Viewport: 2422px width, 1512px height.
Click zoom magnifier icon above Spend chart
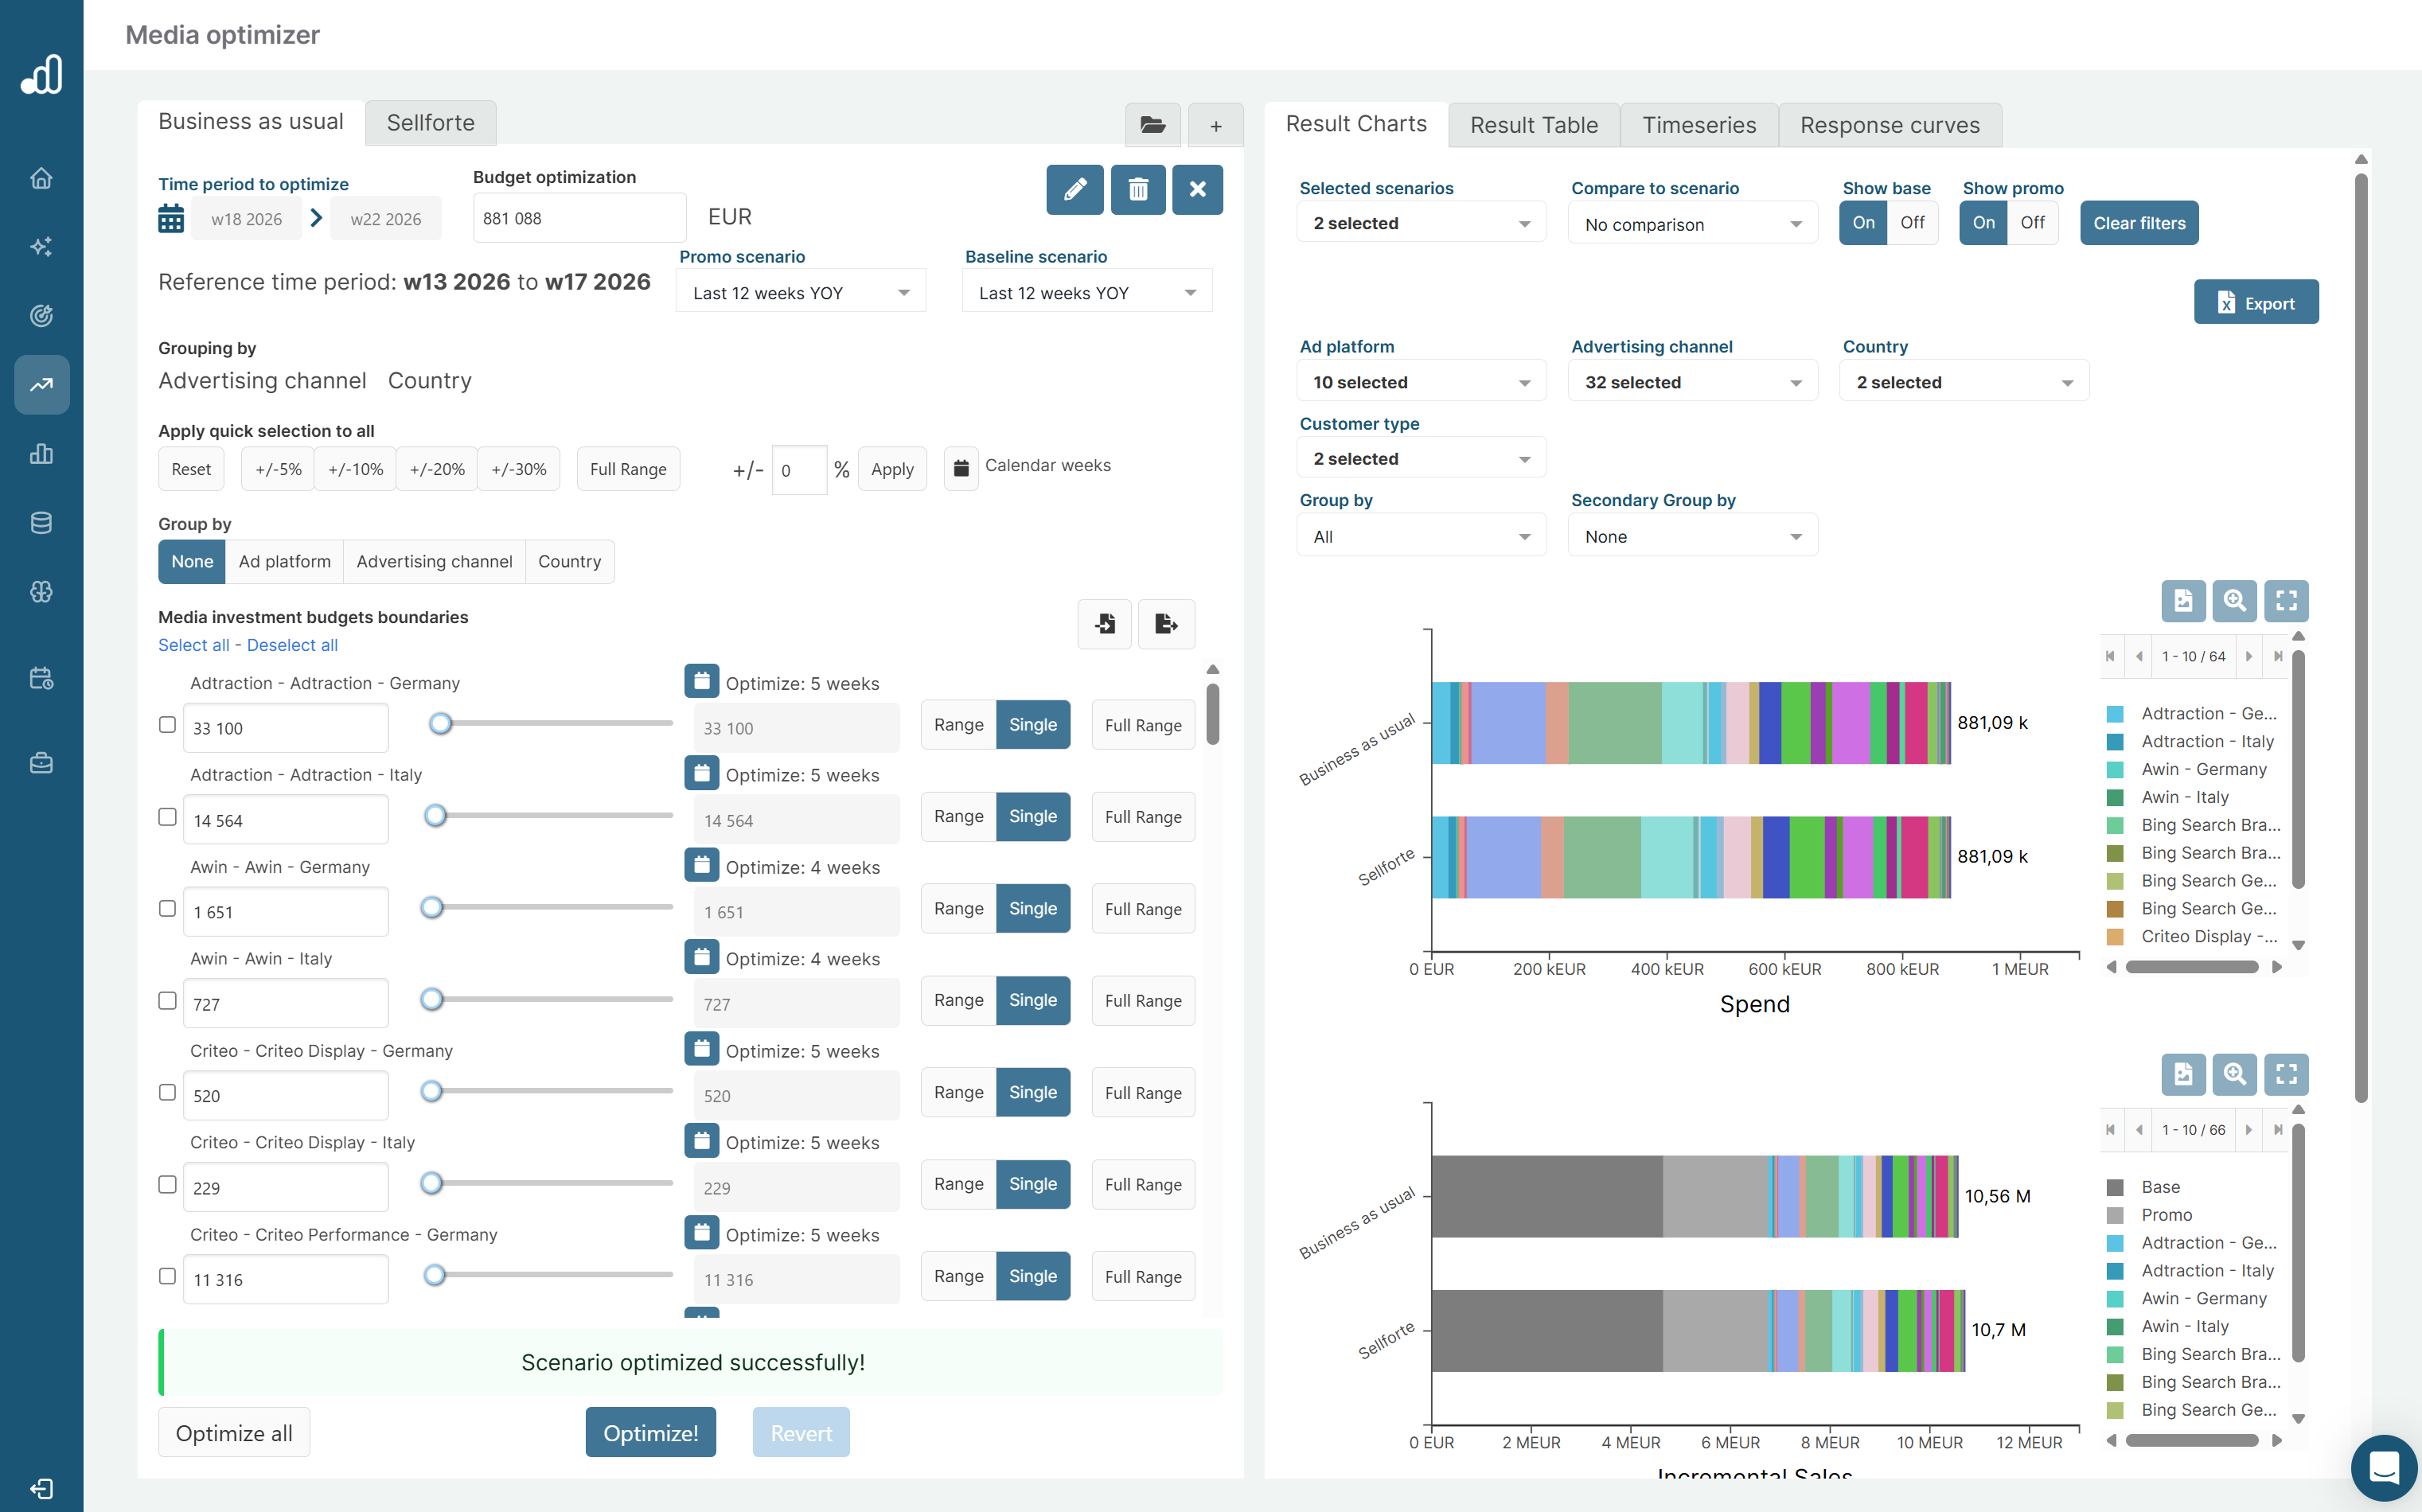pyautogui.click(x=2234, y=600)
